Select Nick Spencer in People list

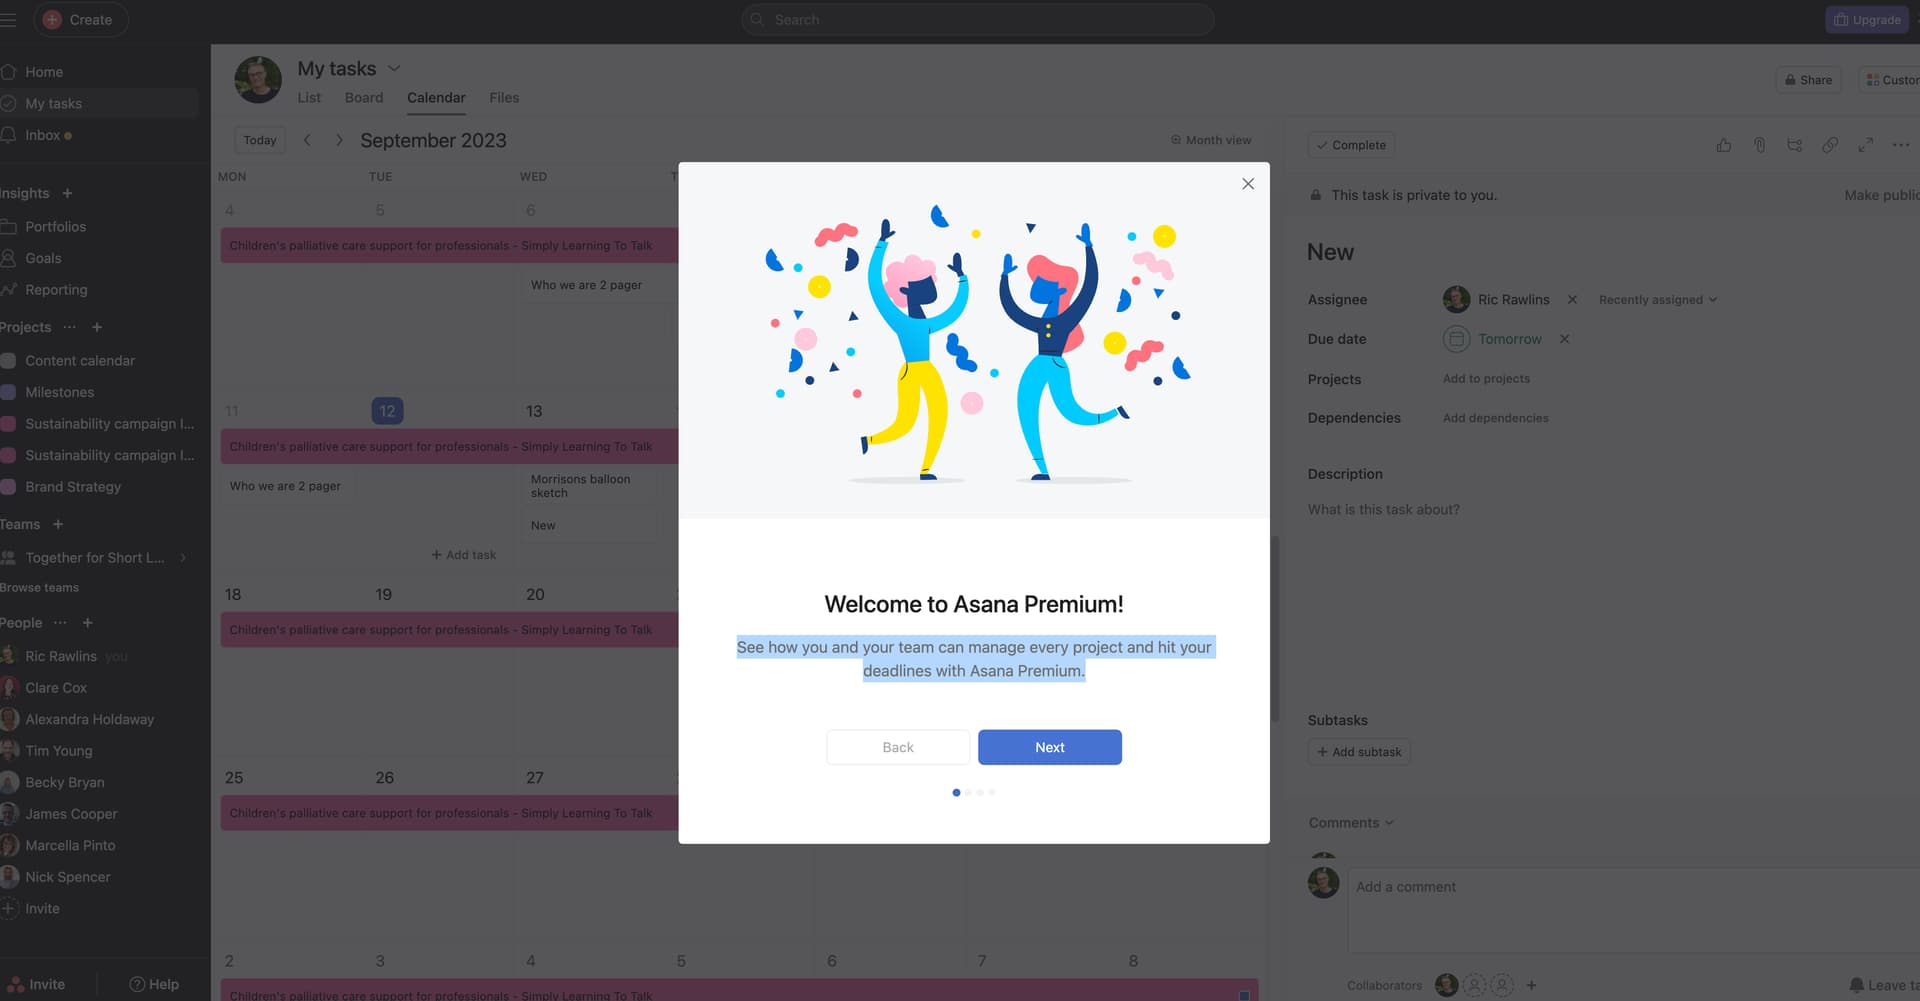(x=67, y=877)
